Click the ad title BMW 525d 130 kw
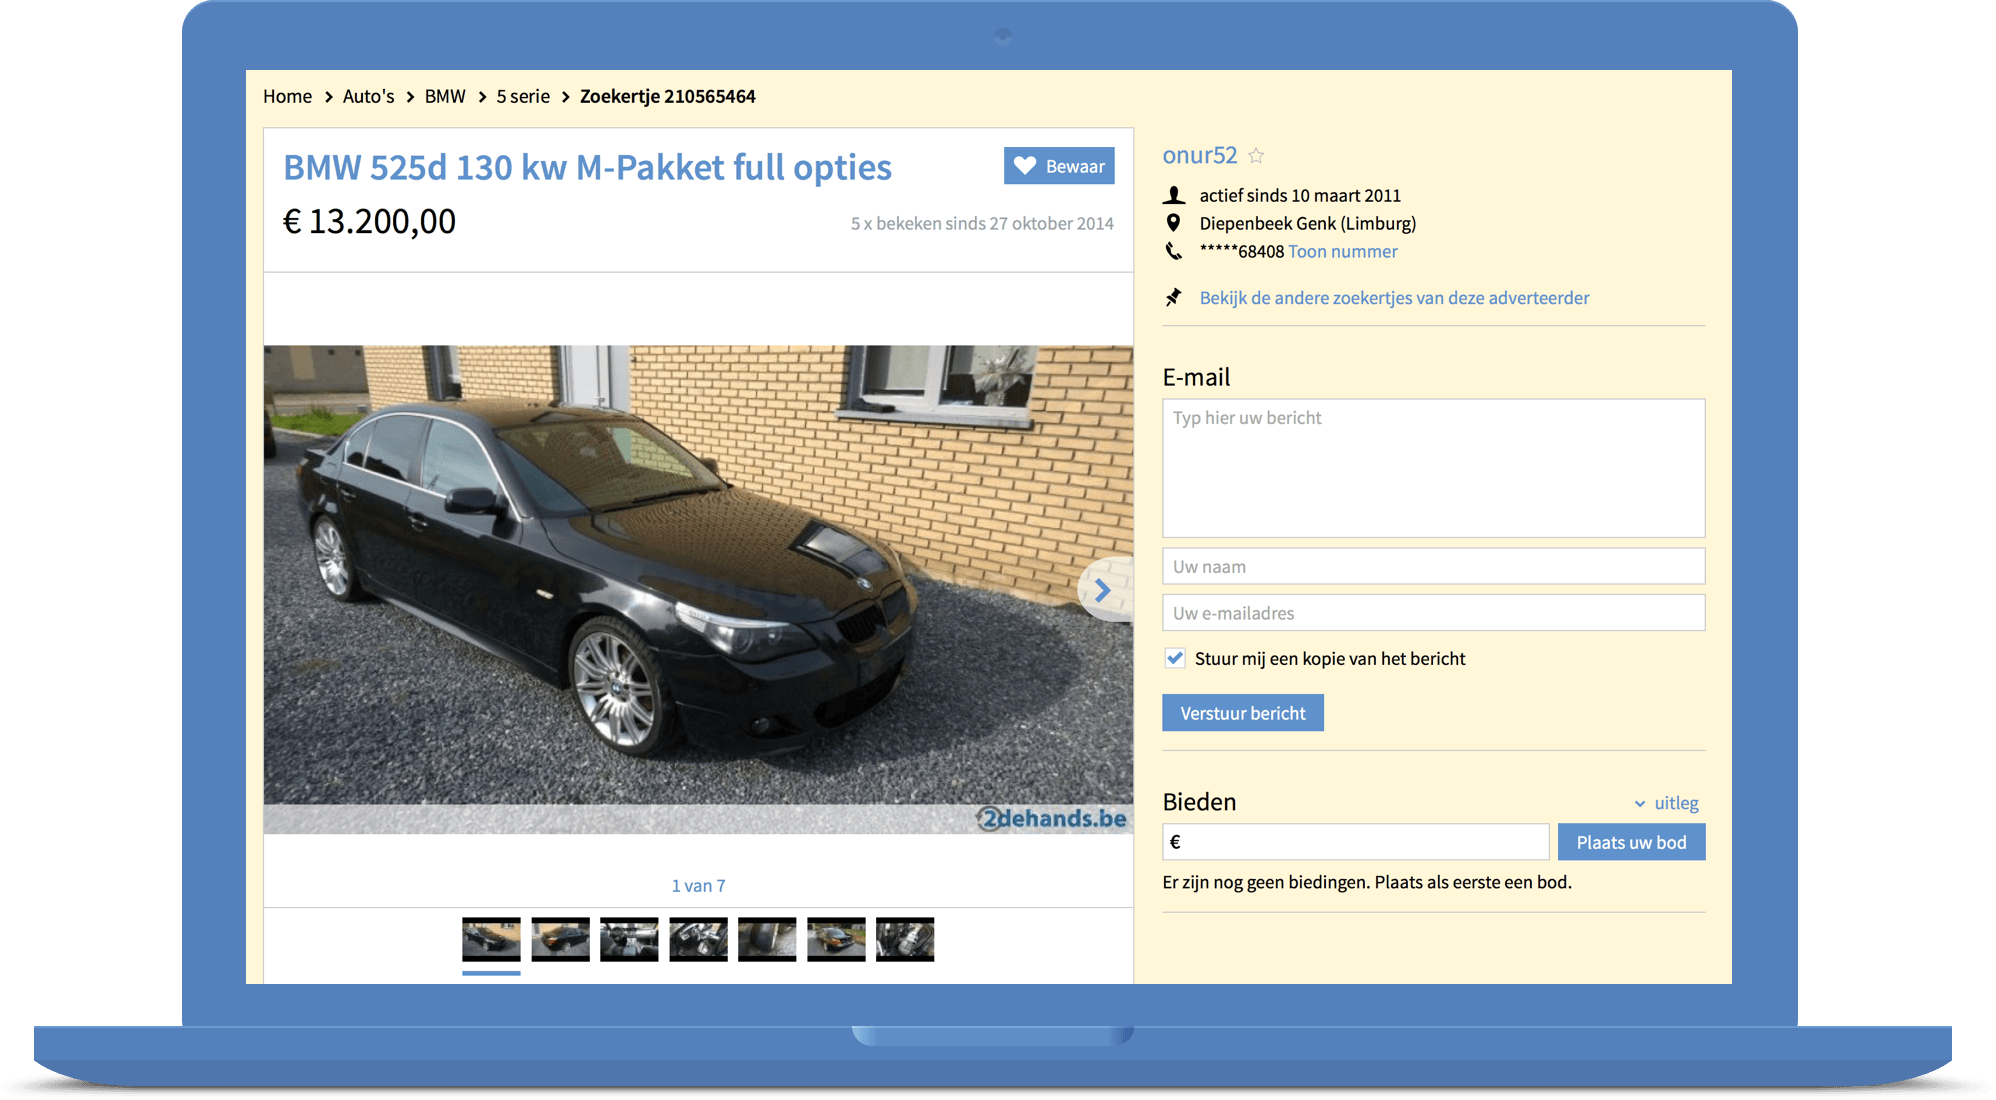The image size is (1996, 1100). (x=587, y=168)
